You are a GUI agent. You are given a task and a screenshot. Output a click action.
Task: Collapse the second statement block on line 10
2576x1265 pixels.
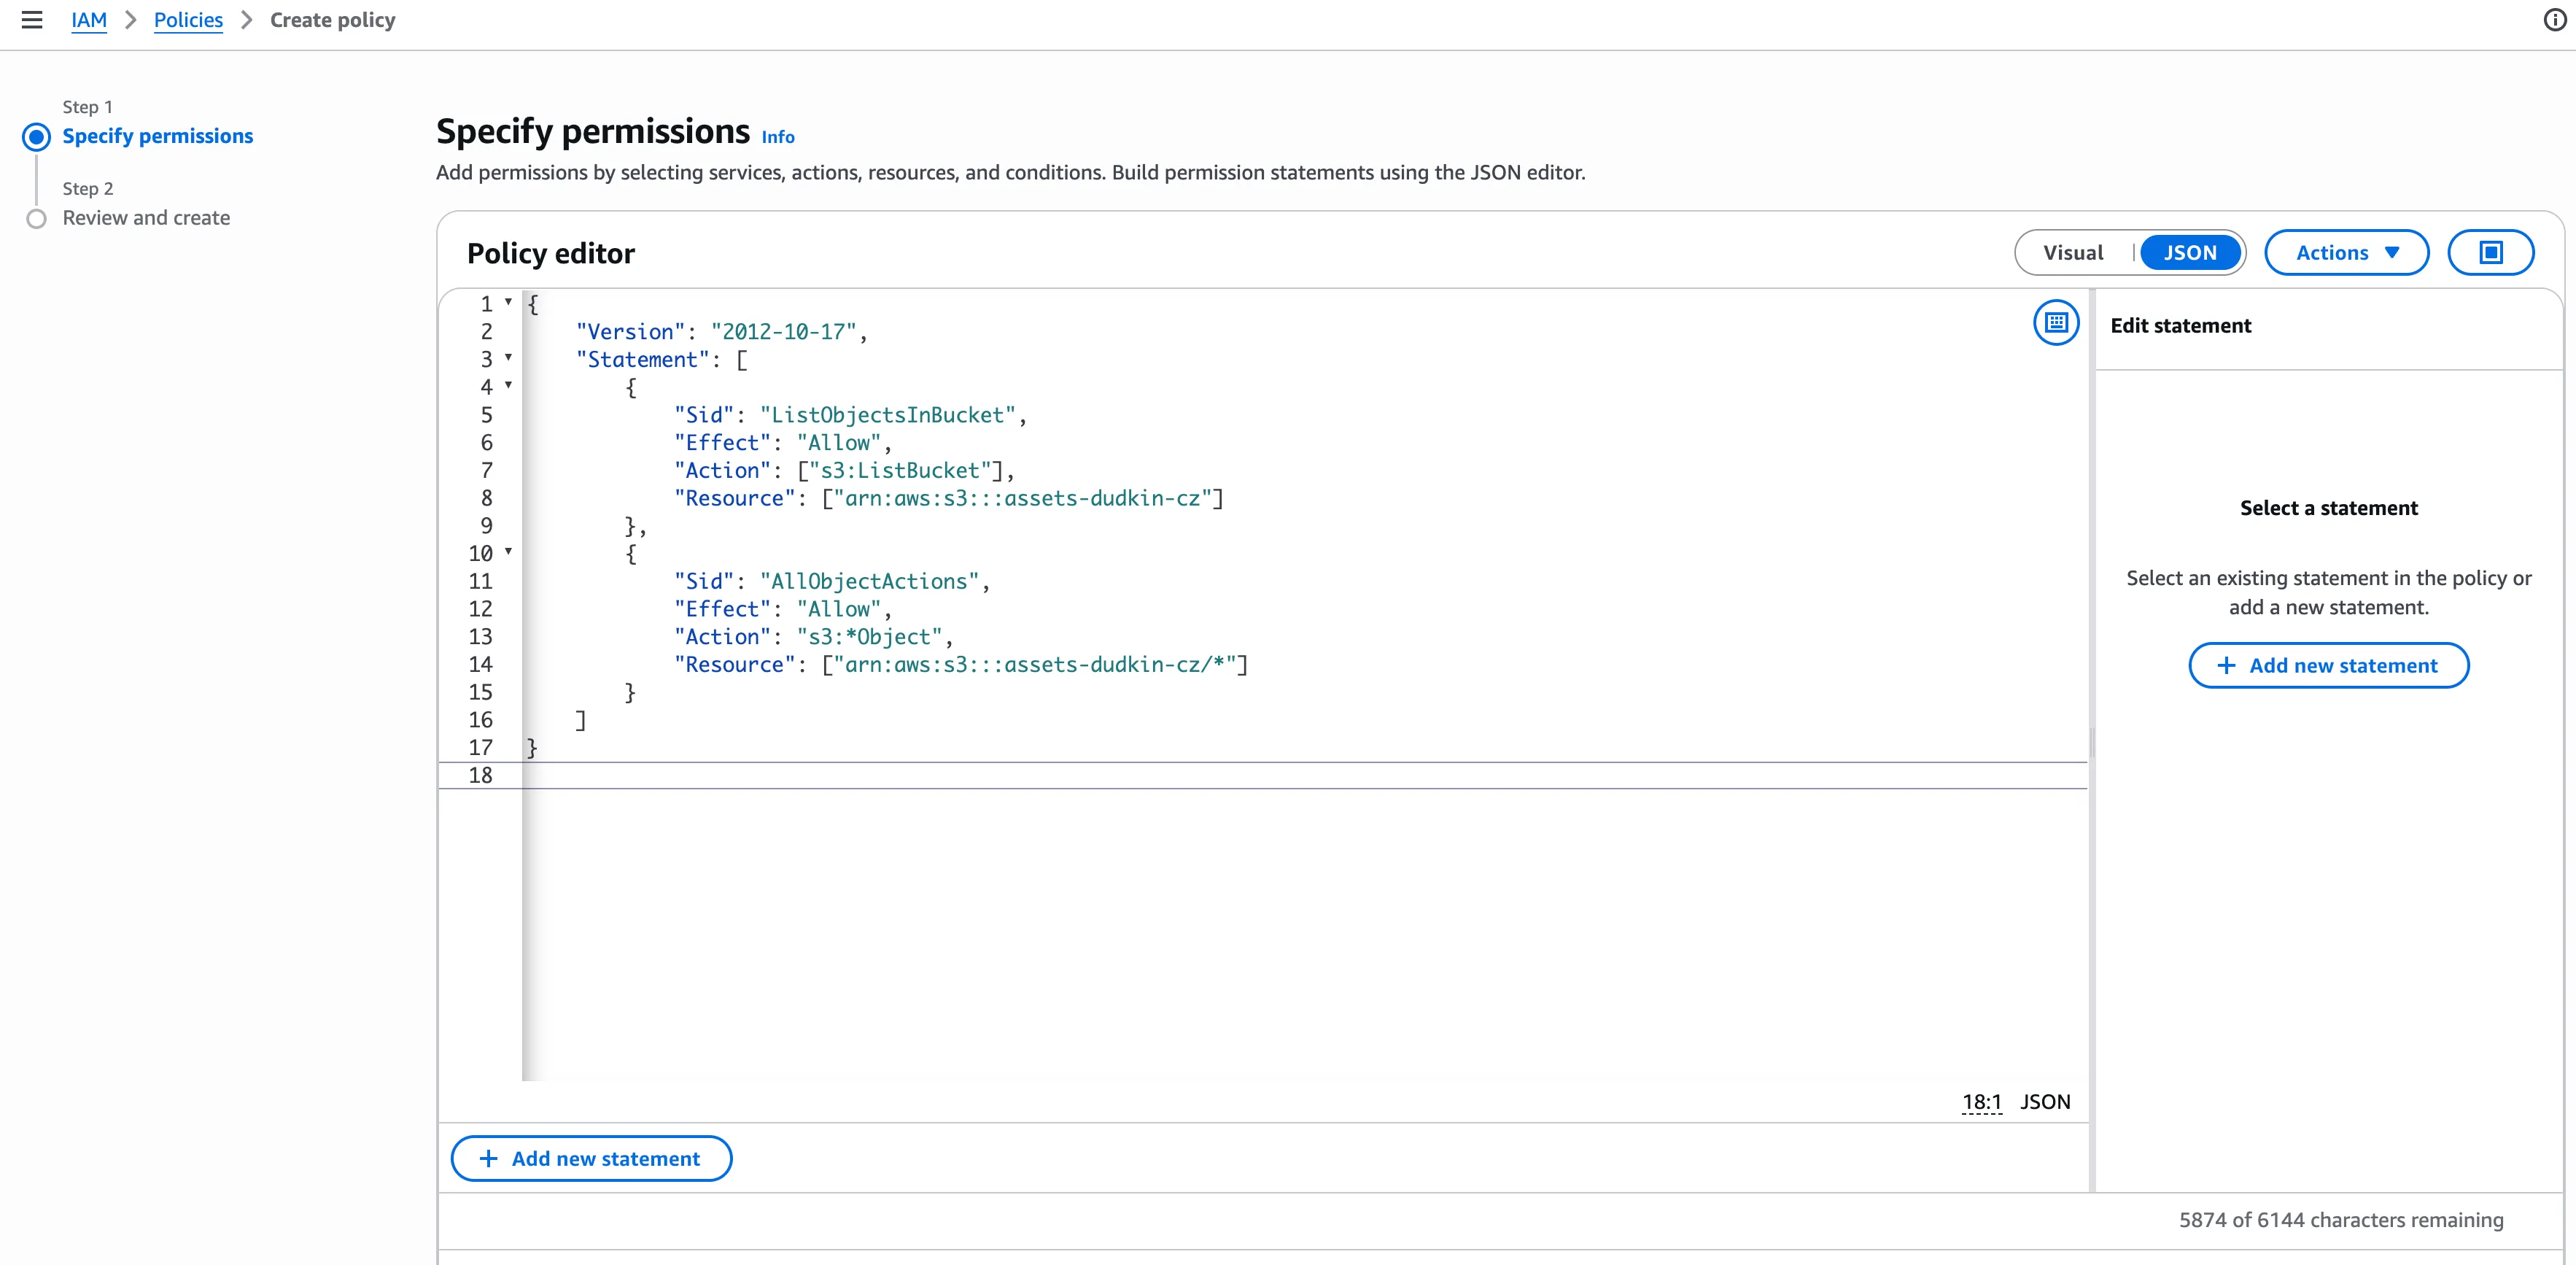508,552
